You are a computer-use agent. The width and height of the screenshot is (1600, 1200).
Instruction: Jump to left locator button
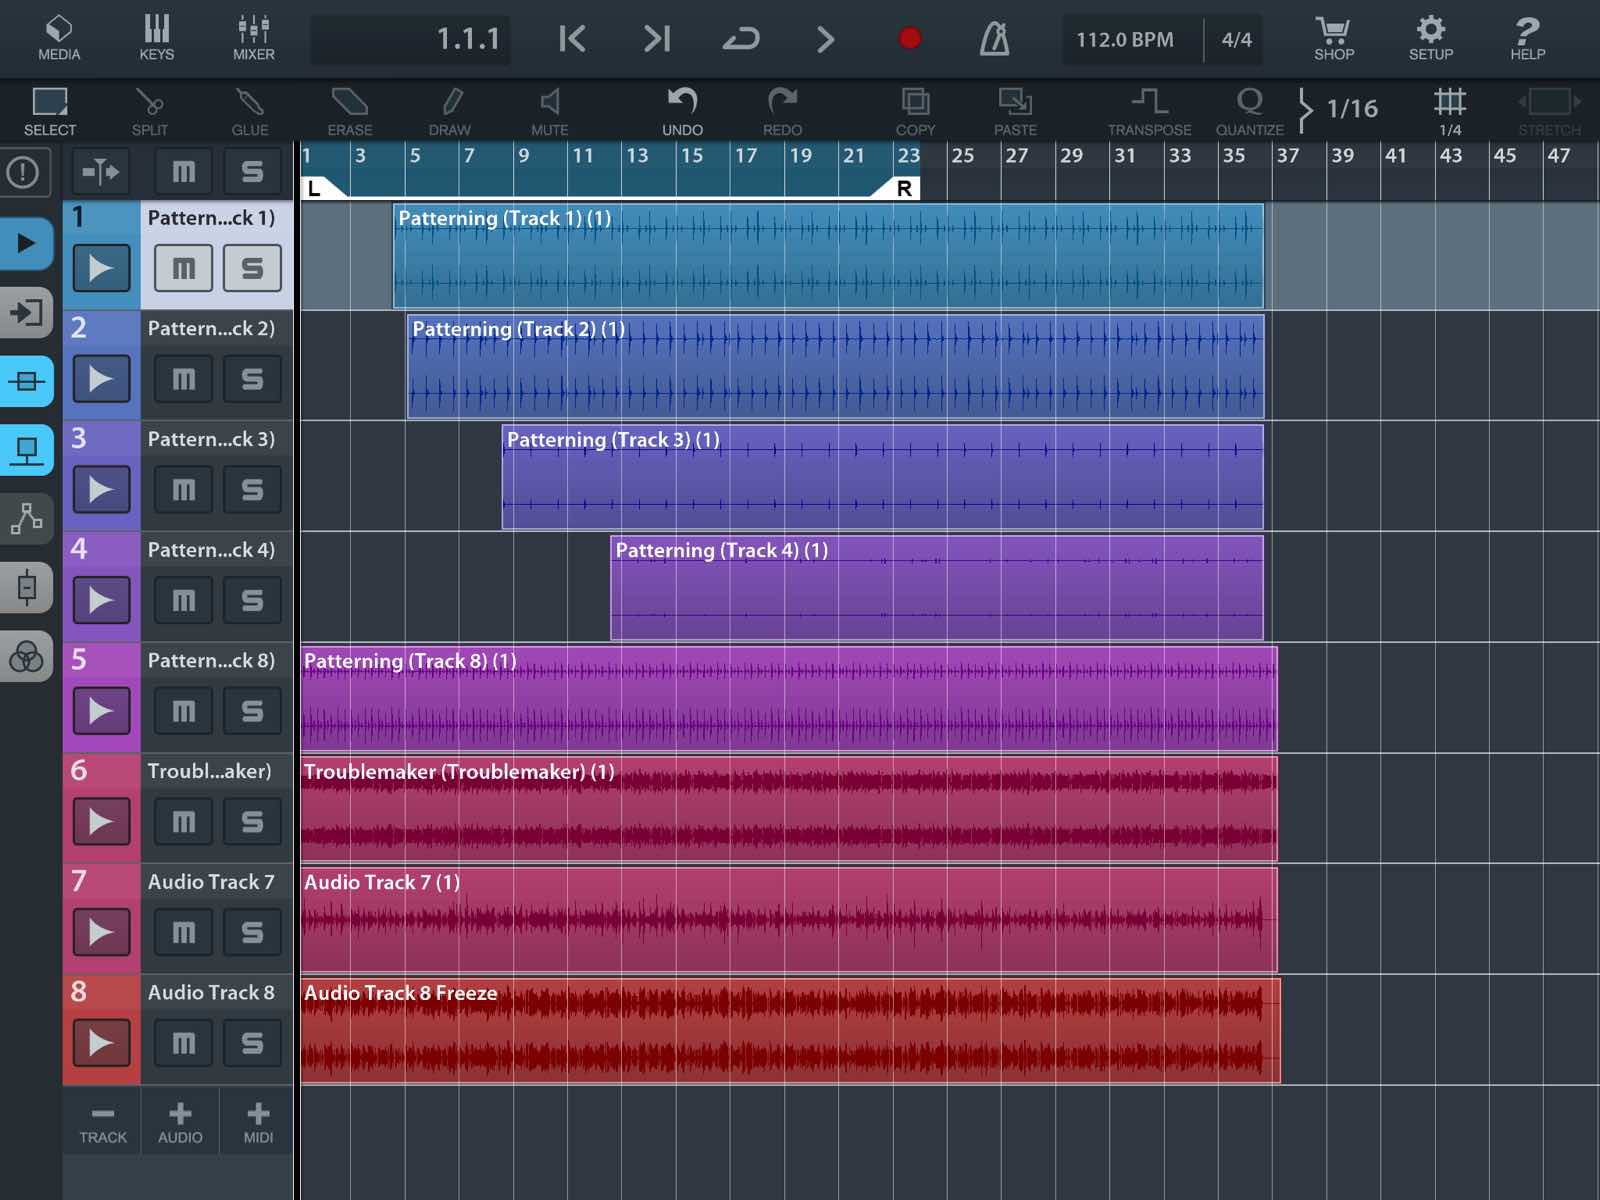coord(572,39)
